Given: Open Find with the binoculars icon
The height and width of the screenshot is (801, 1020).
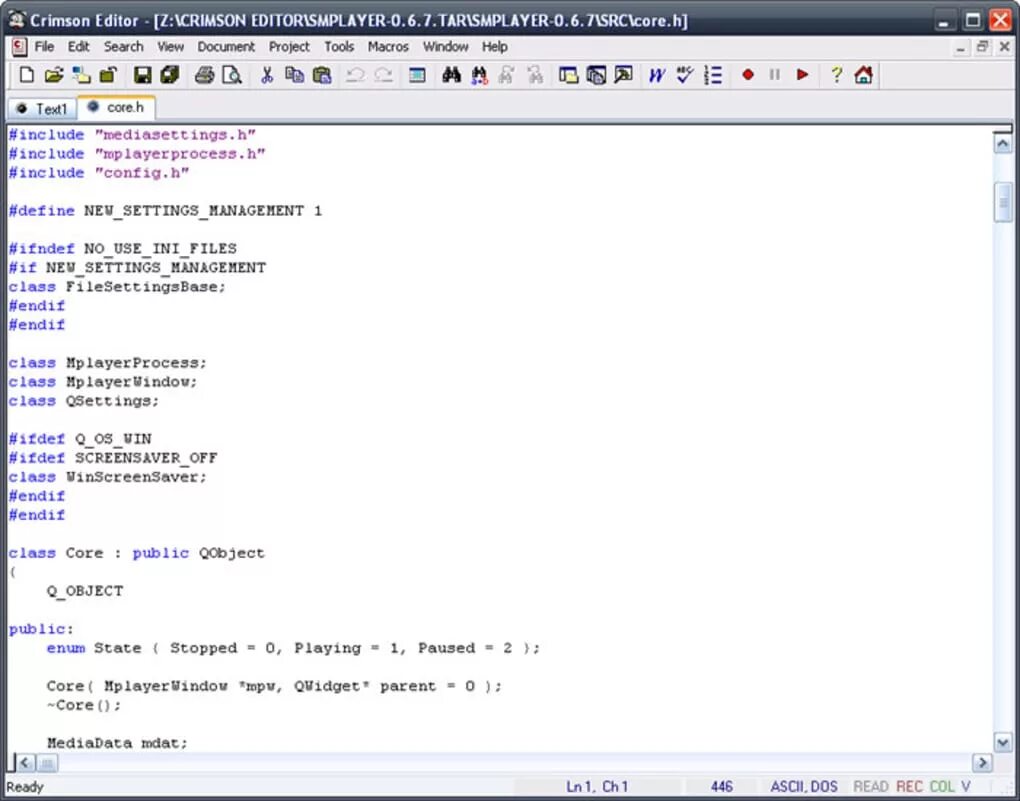Looking at the screenshot, I should coord(451,75).
